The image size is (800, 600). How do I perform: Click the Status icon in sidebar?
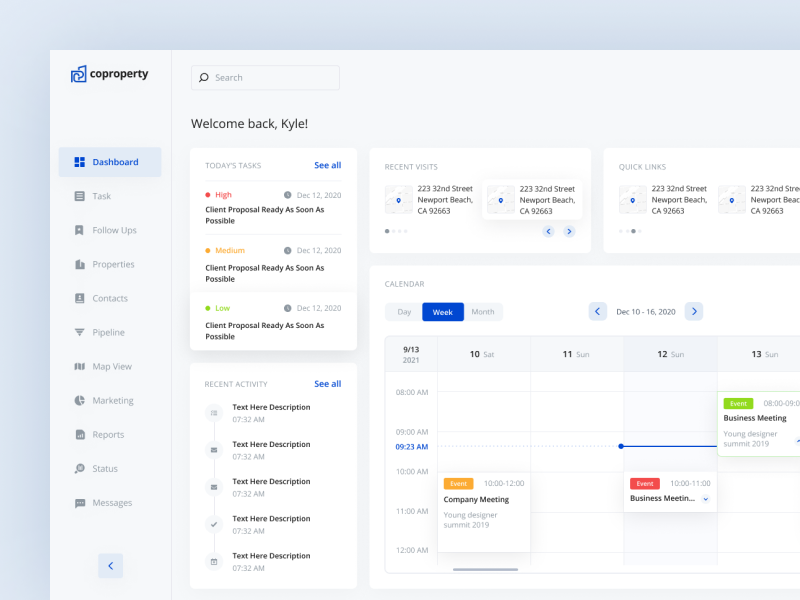click(x=80, y=468)
